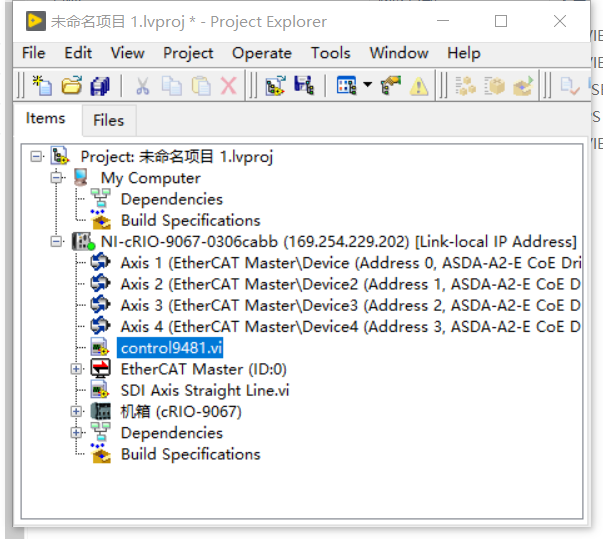Select SDI Axis Straight Line.vi
The width and height of the screenshot is (603, 539).
tap(205, 390)
